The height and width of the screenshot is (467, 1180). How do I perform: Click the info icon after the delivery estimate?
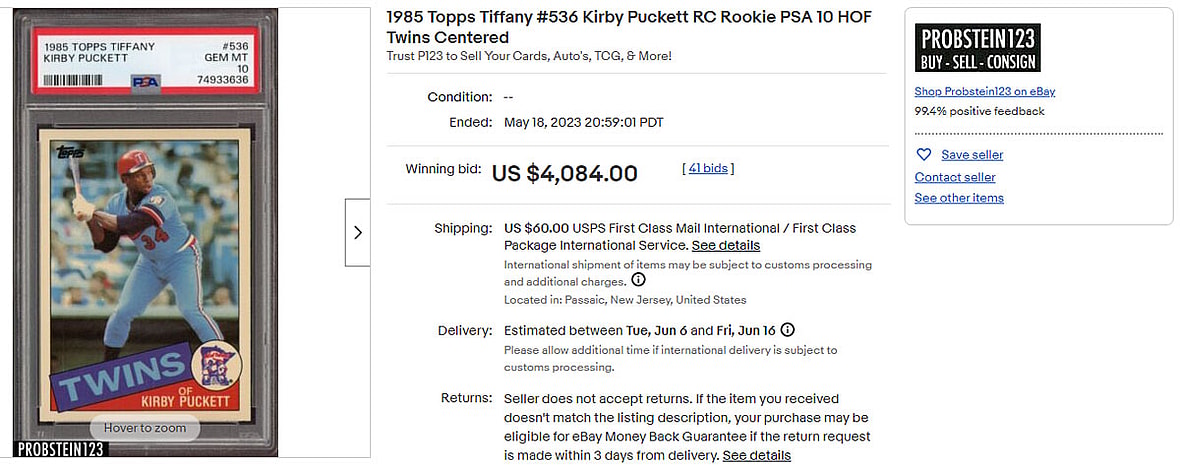pyautogui.click(x=787, y=330)
